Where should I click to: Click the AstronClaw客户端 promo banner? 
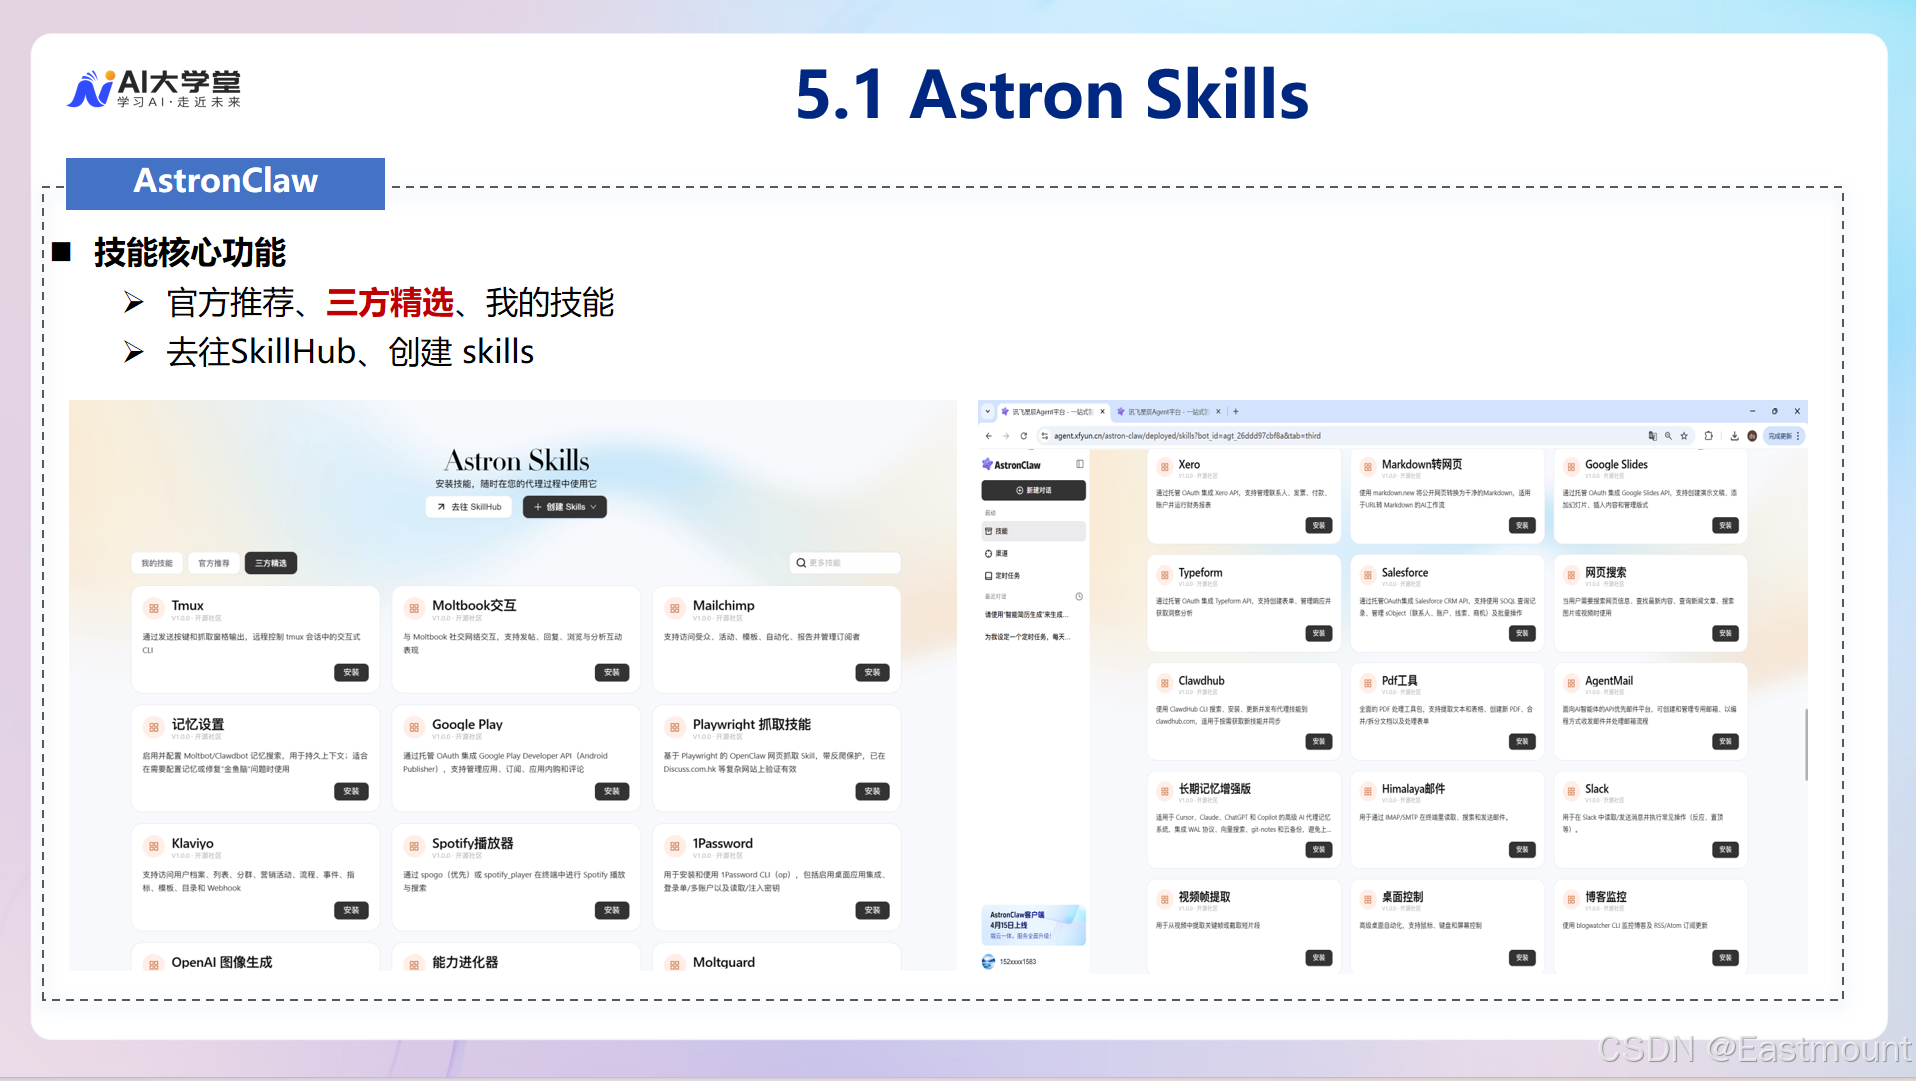click(1033, 925)
